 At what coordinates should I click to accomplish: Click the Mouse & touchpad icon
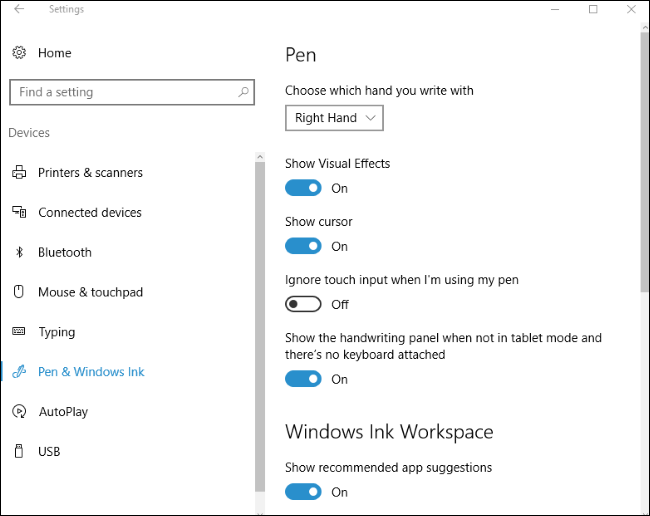19,292
